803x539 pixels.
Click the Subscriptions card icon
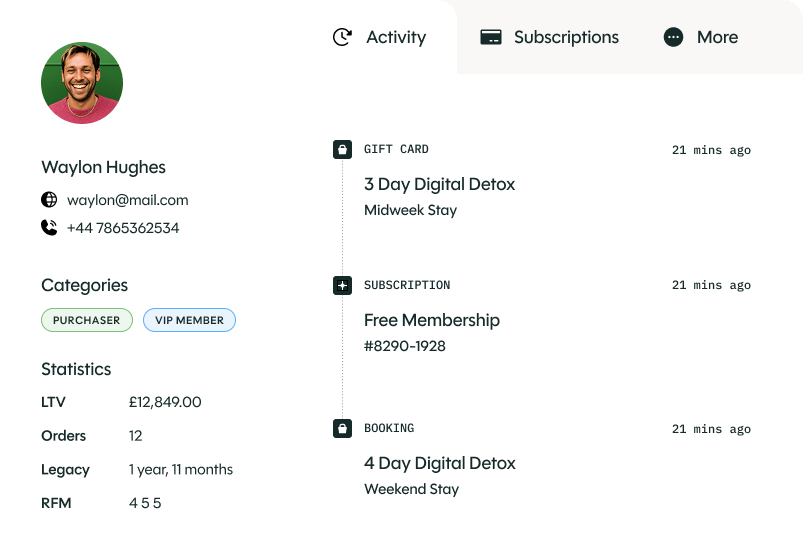tap(490, 37)
